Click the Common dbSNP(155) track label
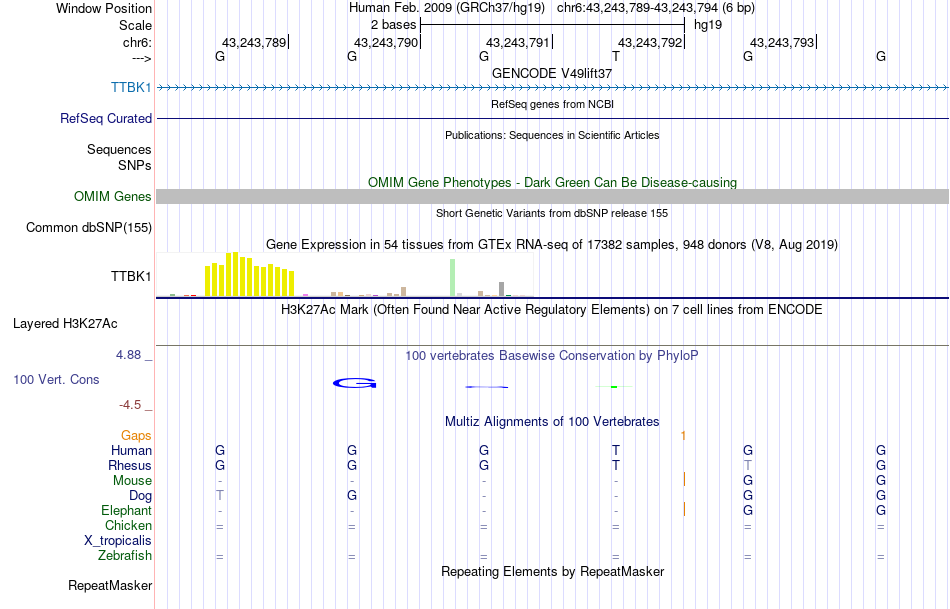This screenshot has width=950, height=609. 88,227
